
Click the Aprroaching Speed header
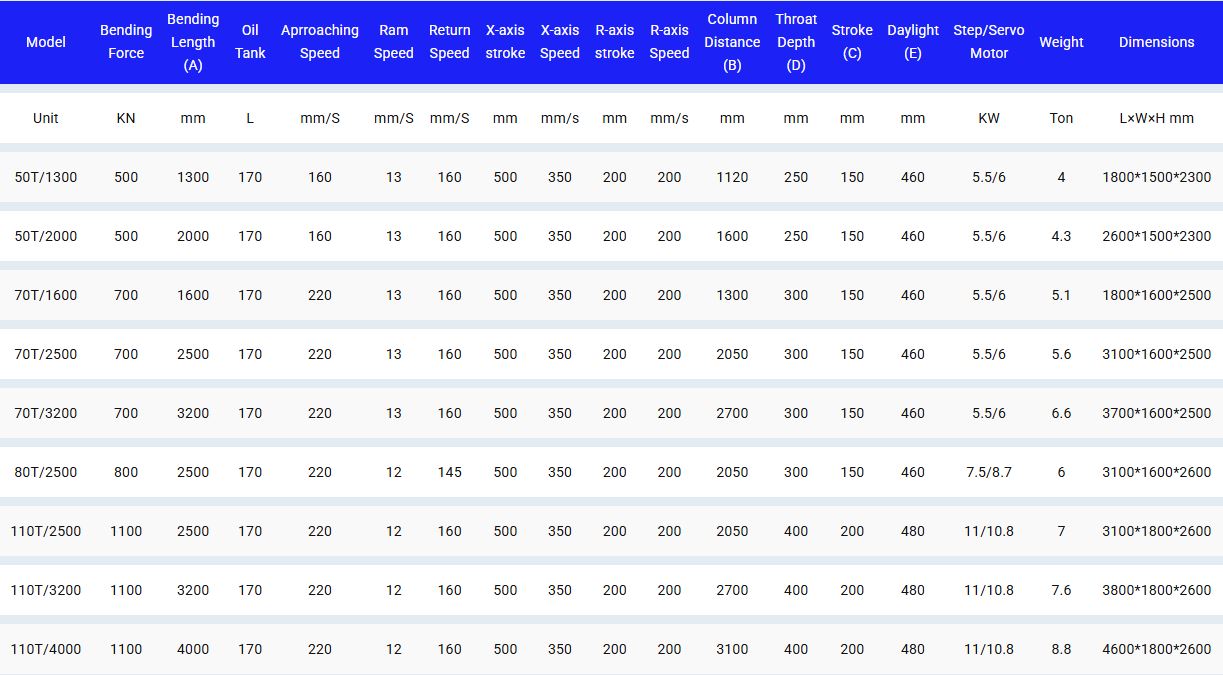pyautogui.click(x=320, y=42)
